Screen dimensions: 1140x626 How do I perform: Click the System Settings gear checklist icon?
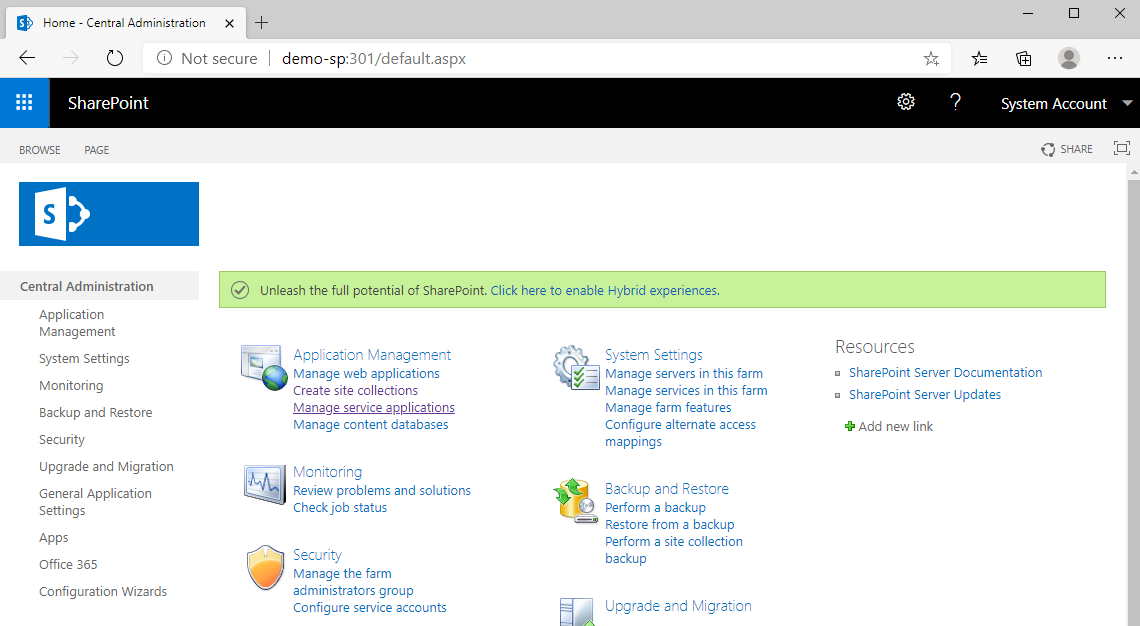pyautogui.click(x=576, y=367)
